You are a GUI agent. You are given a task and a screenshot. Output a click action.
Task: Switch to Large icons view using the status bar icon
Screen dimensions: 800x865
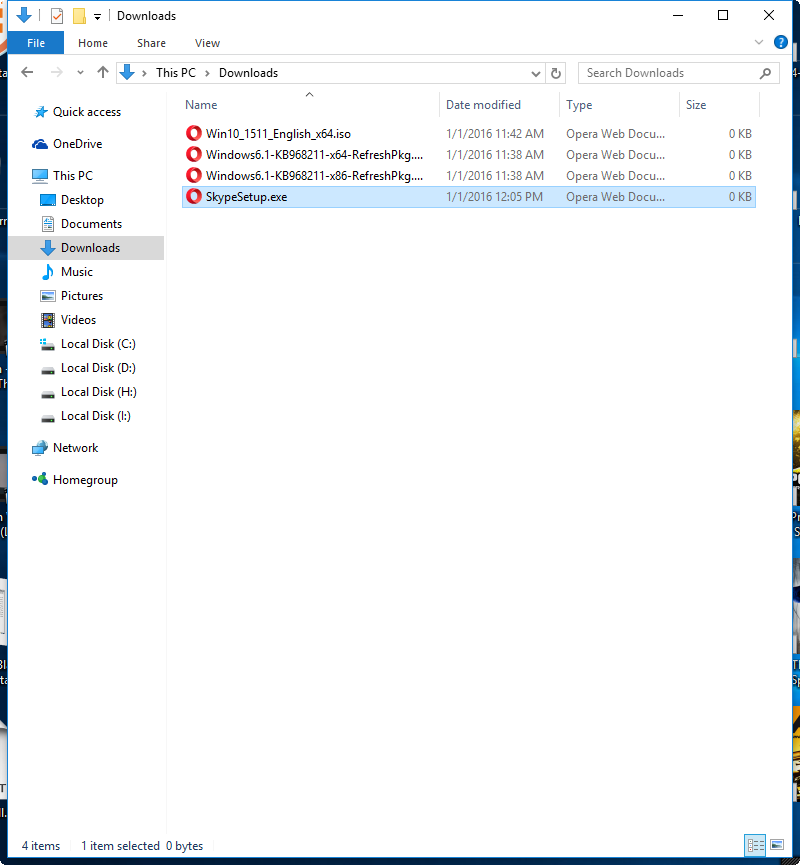777,845
